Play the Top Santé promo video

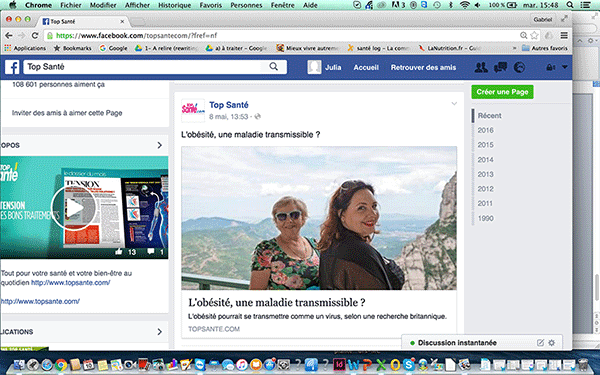click(74, 208)
